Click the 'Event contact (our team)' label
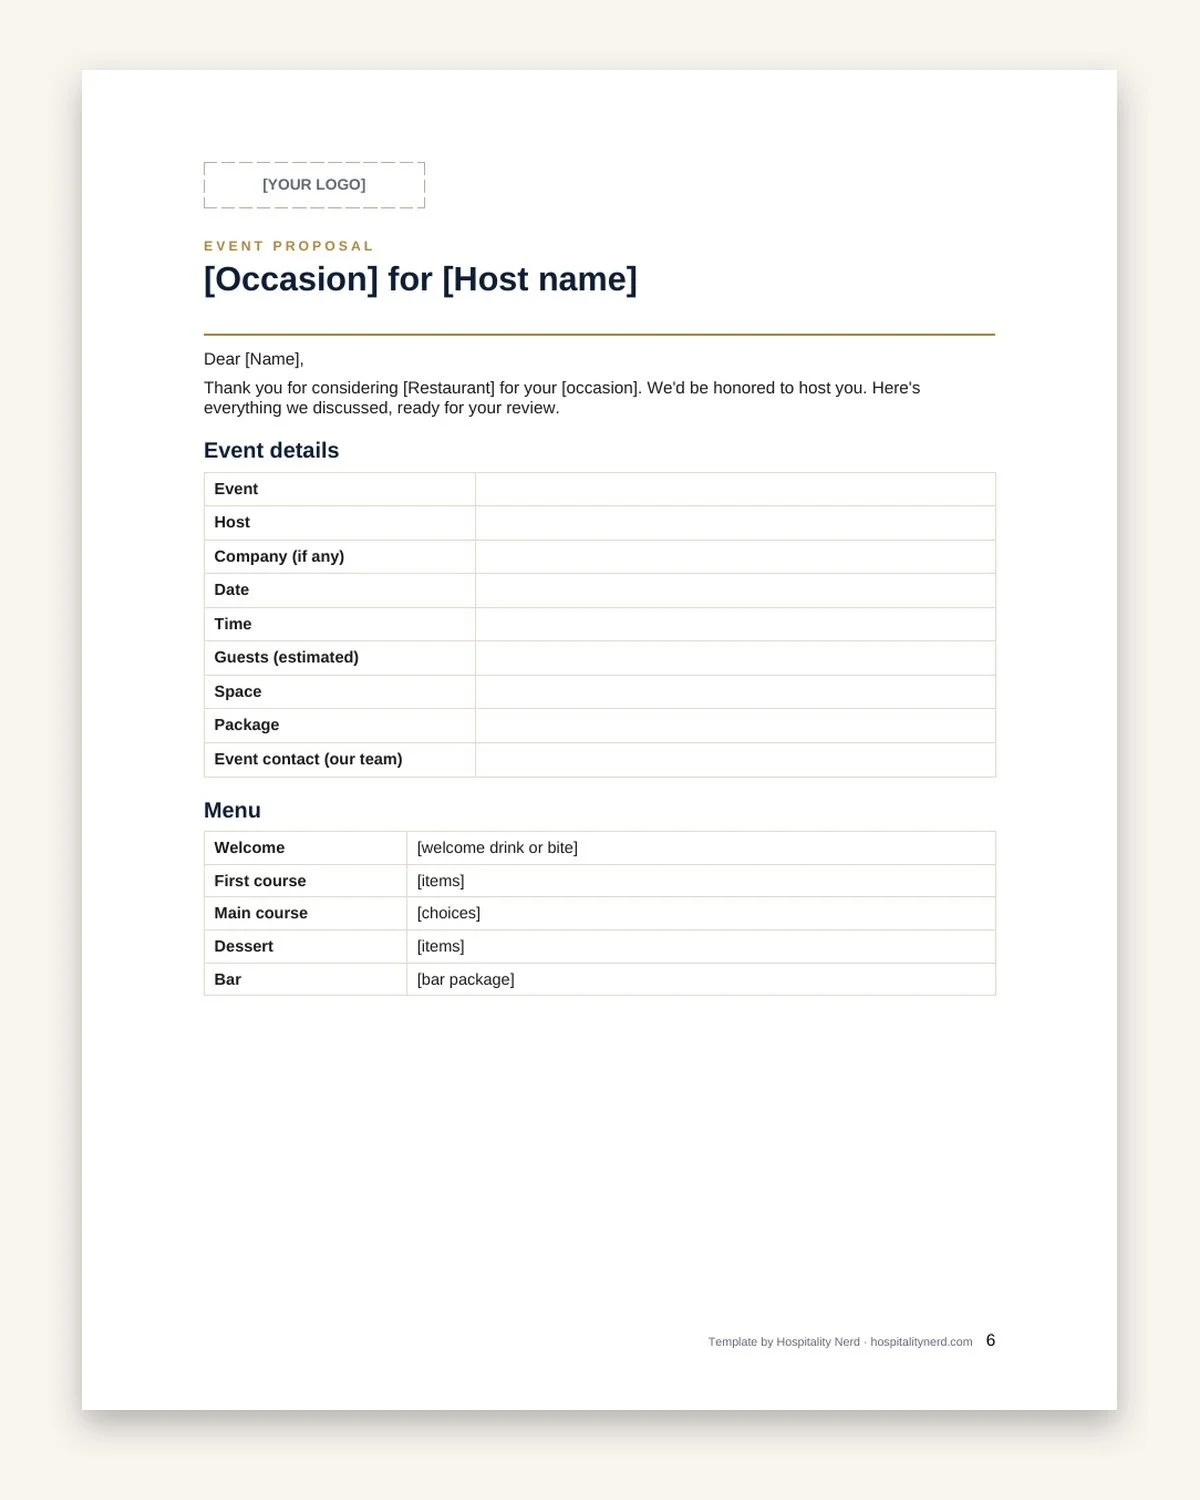This screenshot has width=1200, height=1500. click(308, 759)
